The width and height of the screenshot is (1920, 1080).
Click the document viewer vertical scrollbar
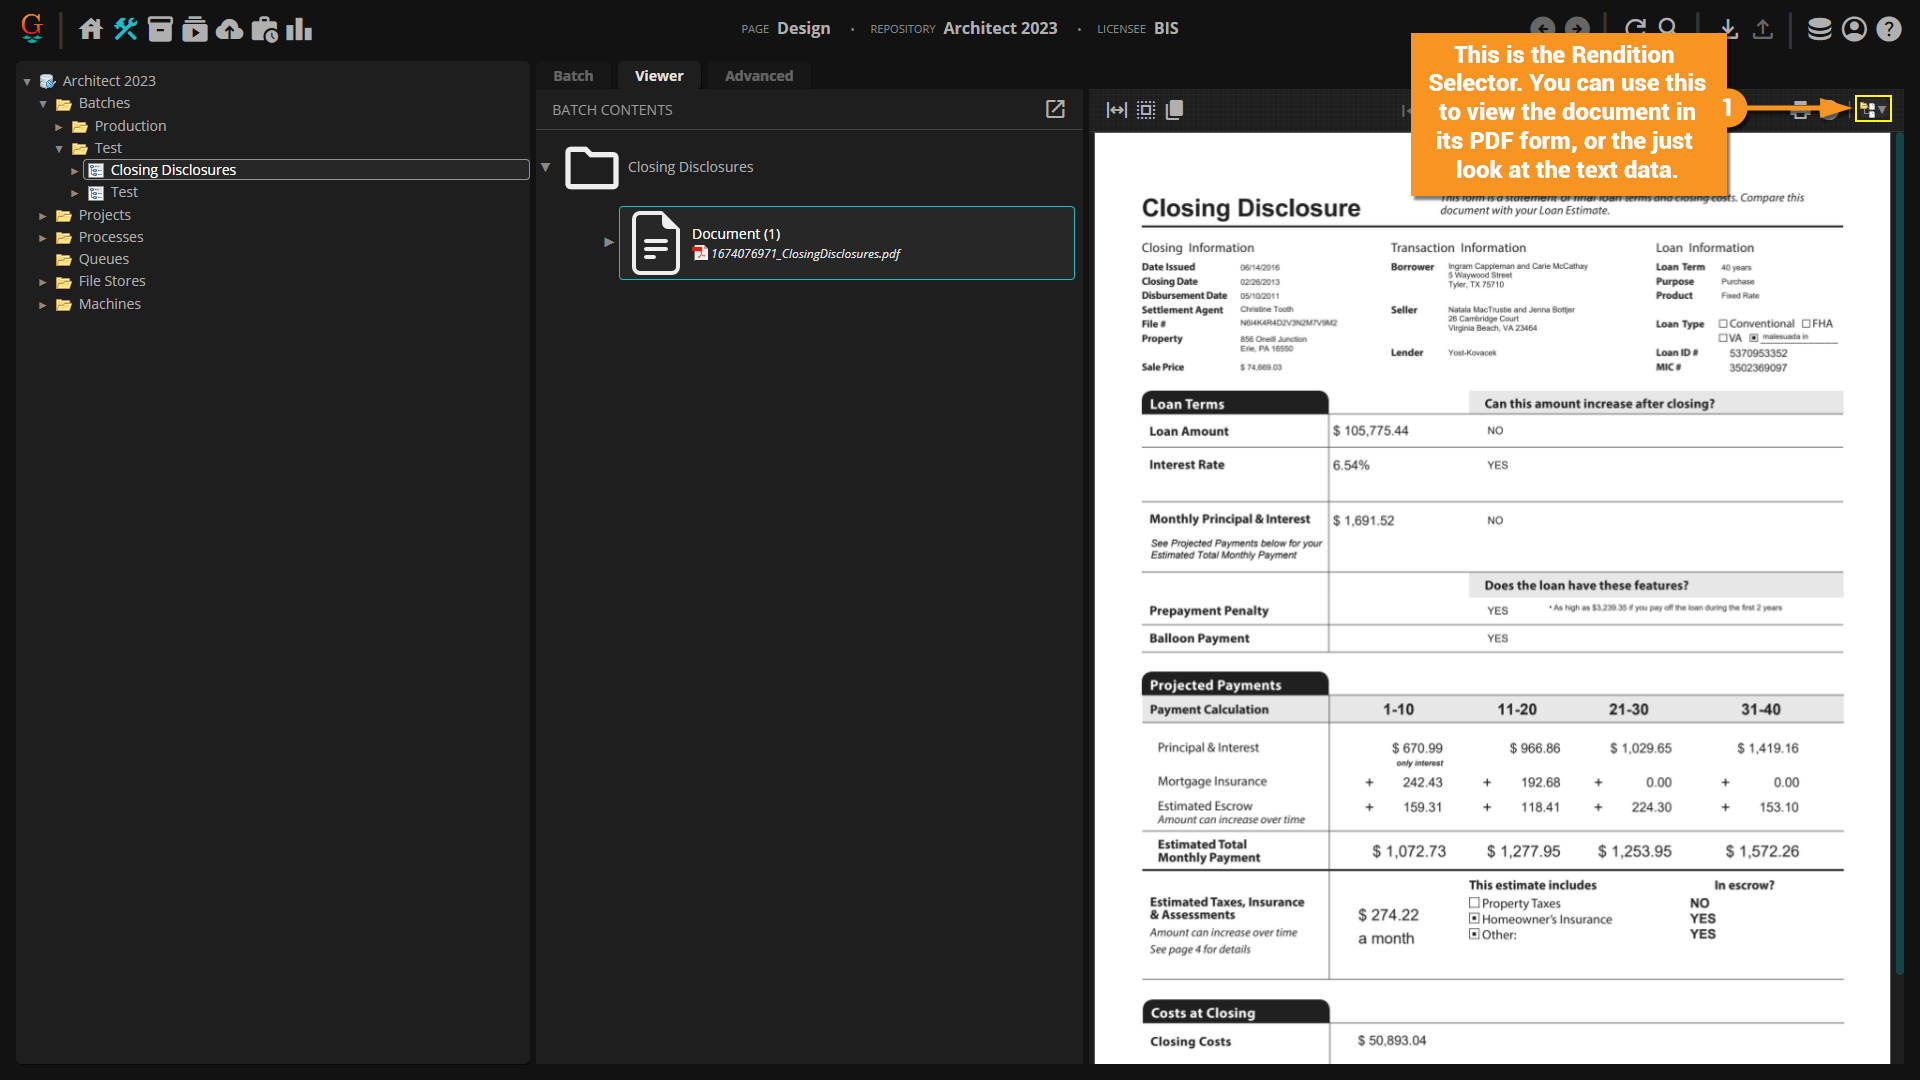click(1899, 550)
